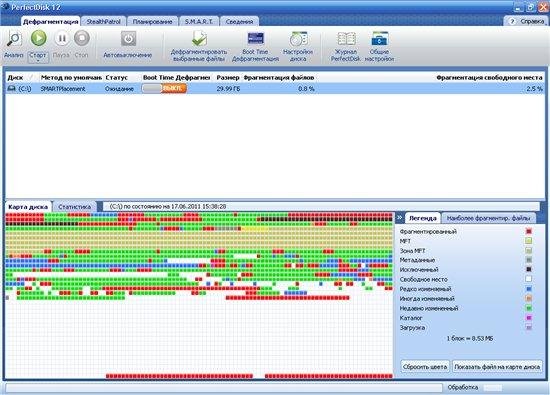Switch to the StealthPatrol tab
The image size is (550, 395).
coord(103,21)
